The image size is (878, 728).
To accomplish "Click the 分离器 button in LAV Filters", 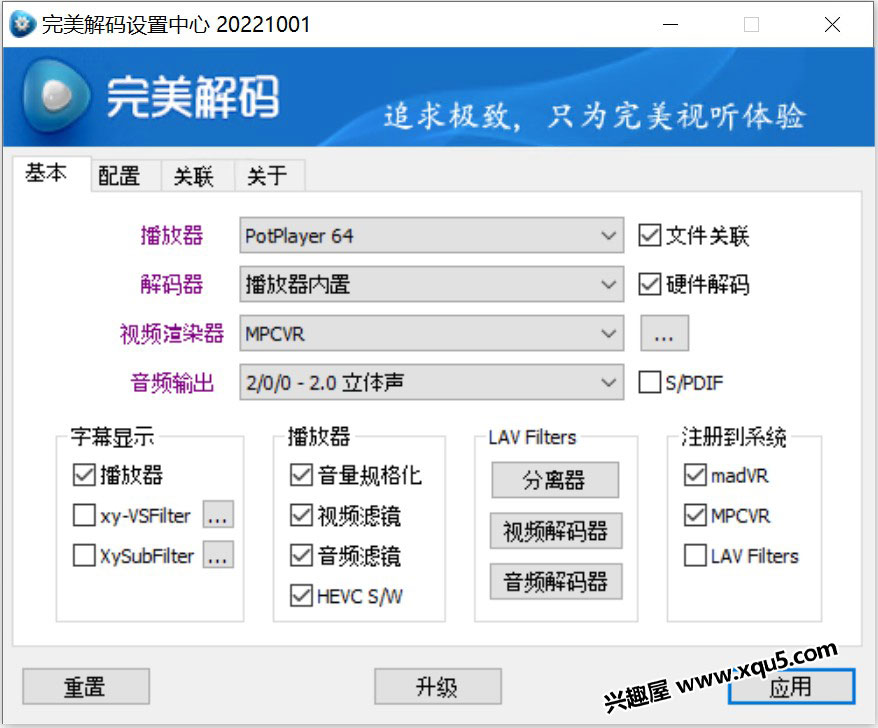I will tap(555, 480).
